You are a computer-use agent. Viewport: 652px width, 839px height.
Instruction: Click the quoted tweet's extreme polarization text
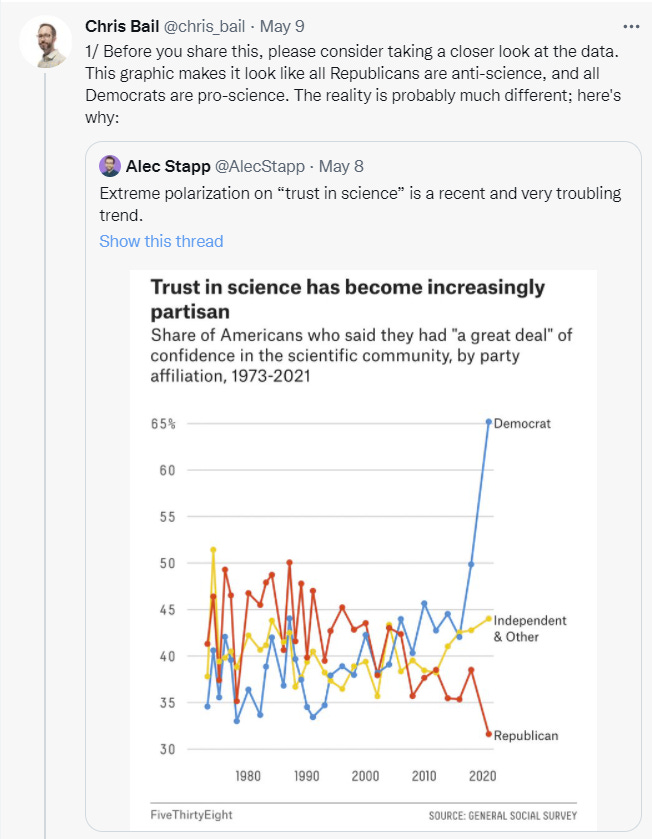pos(360,203)
